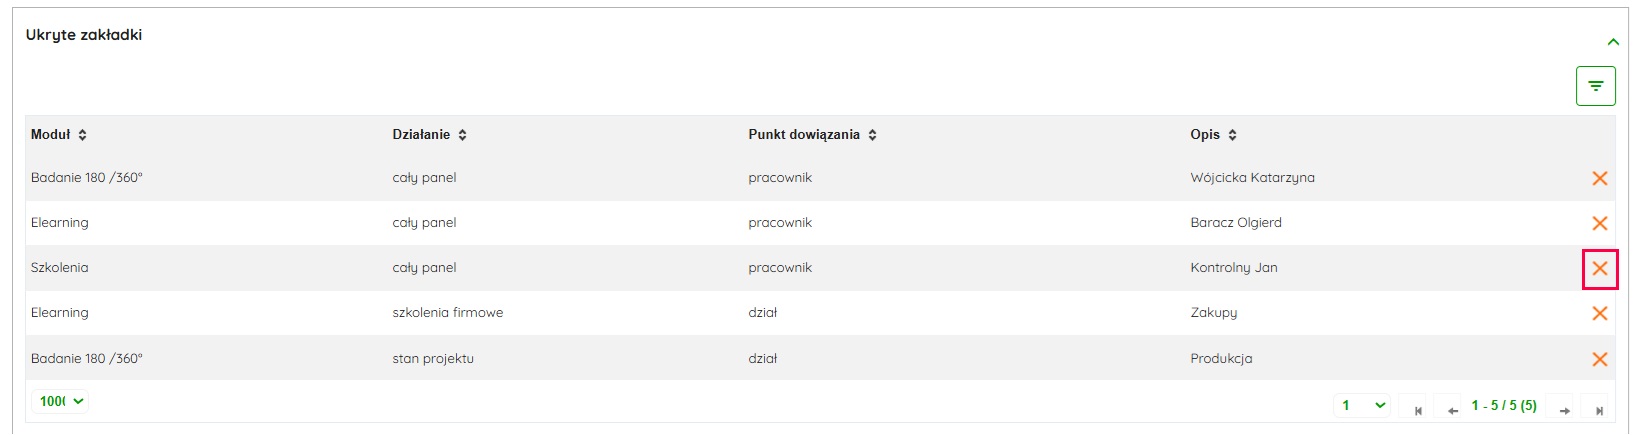
Task: Click the stan projektu cell
Action: click(433, 359)
